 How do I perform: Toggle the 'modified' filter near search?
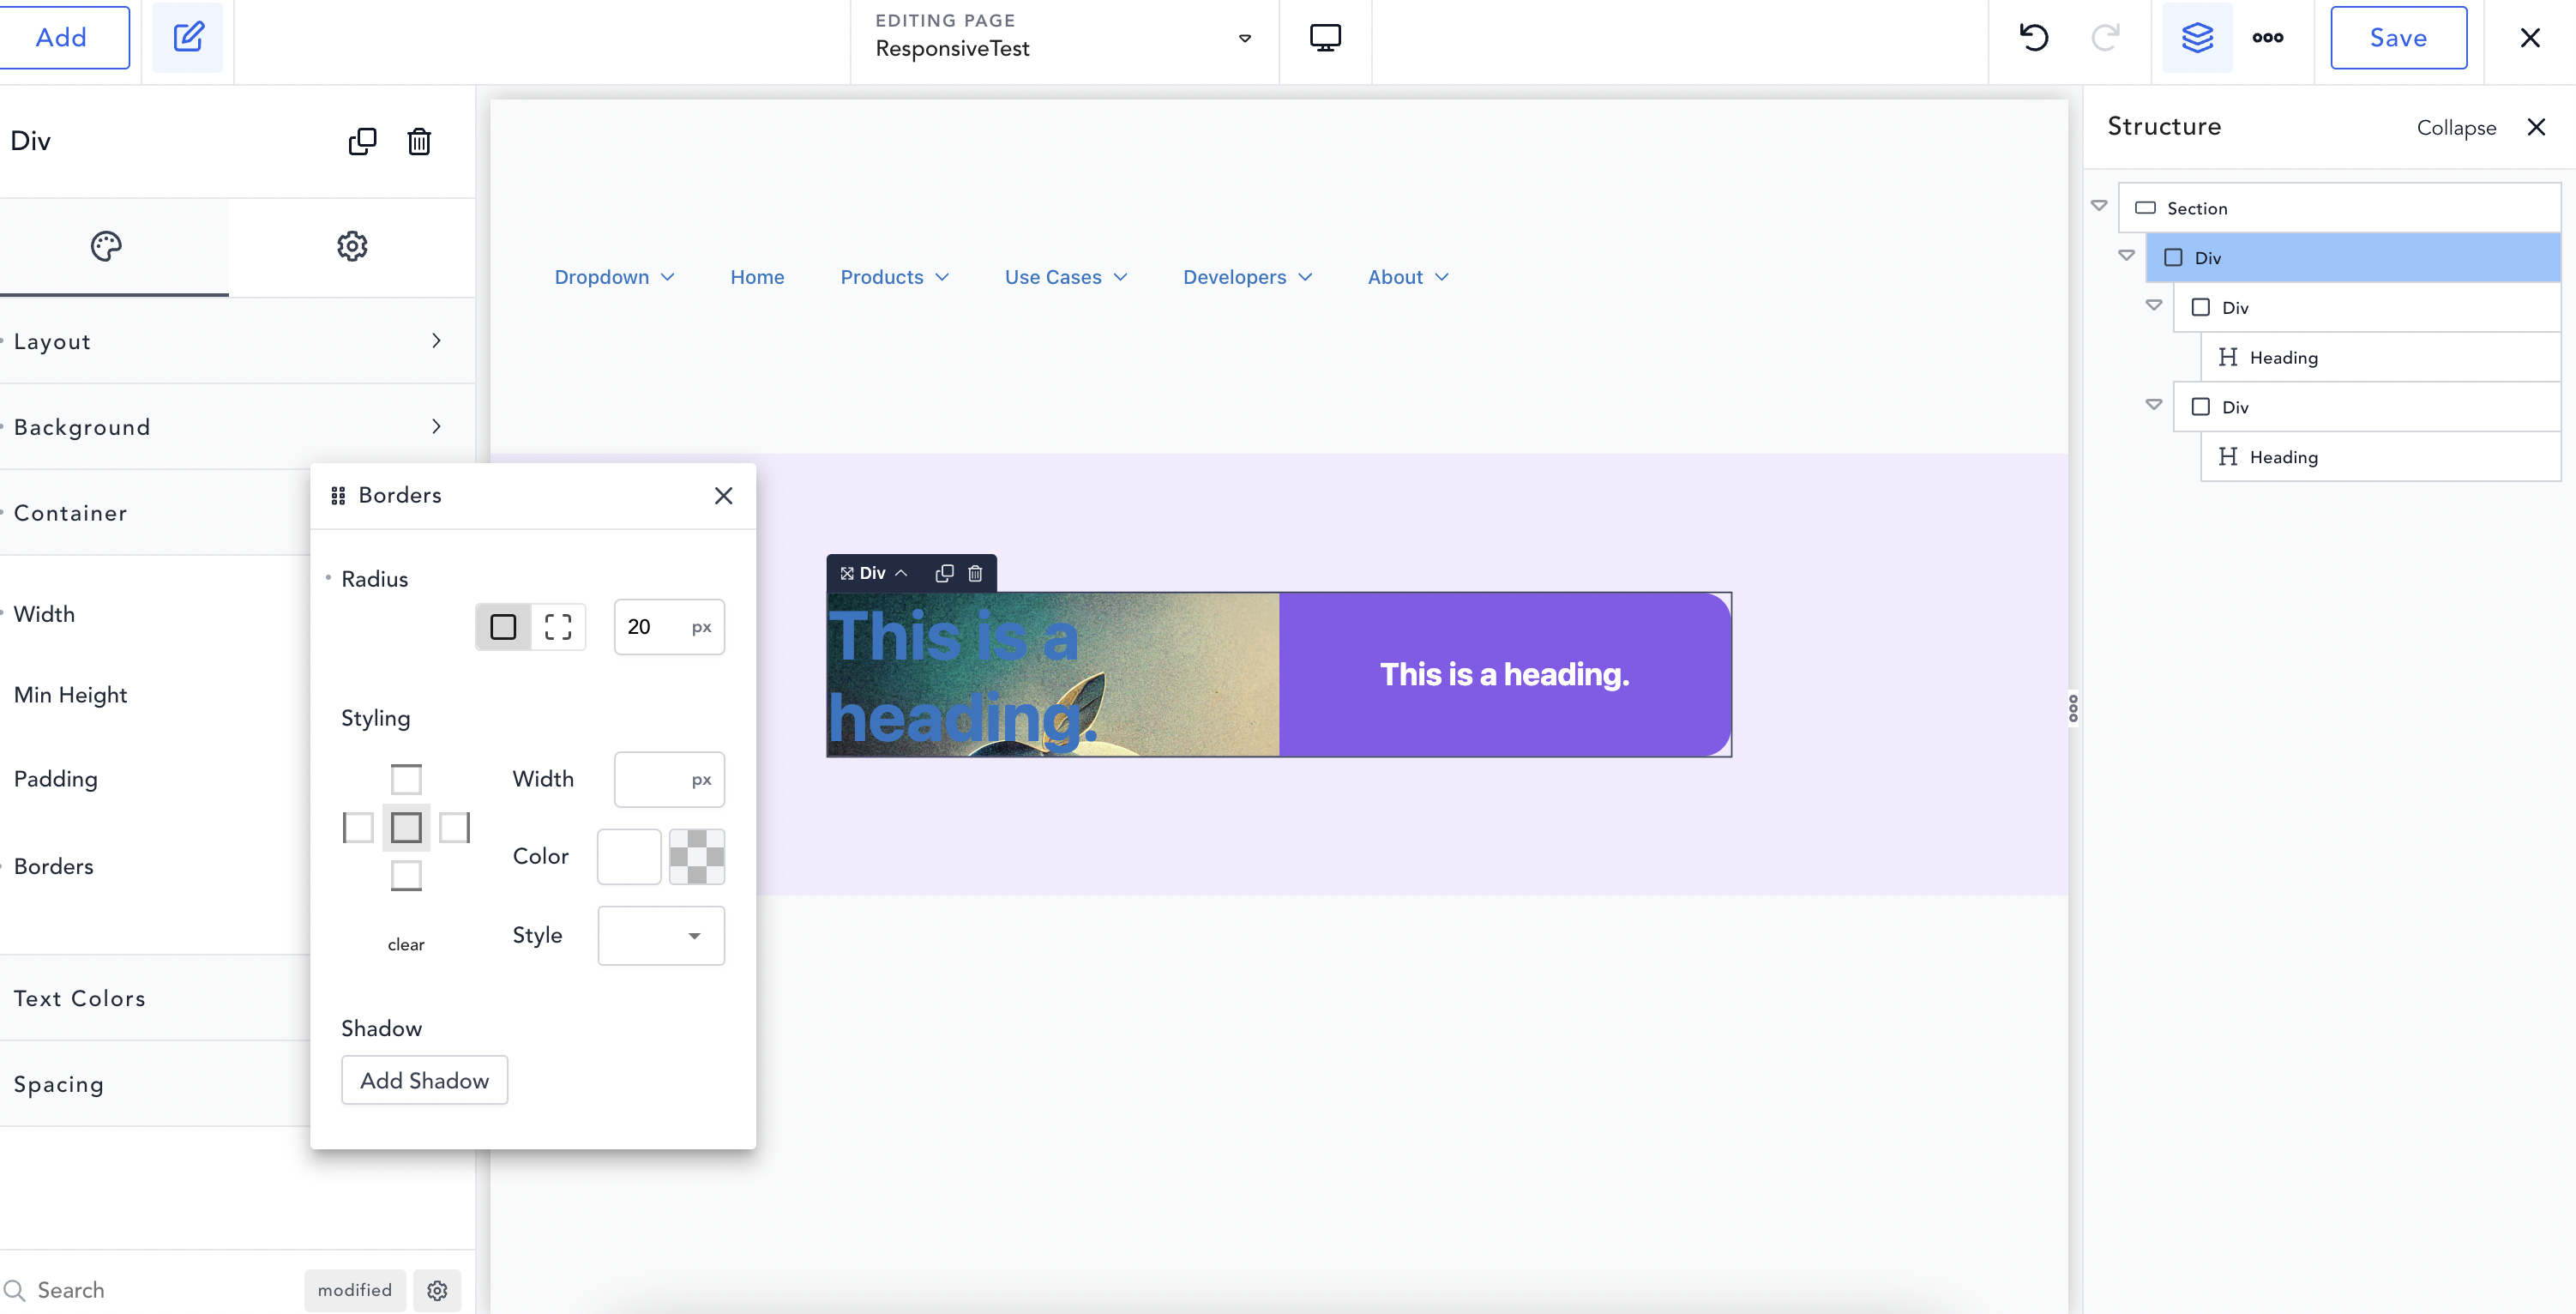(x=354, y=1290)
